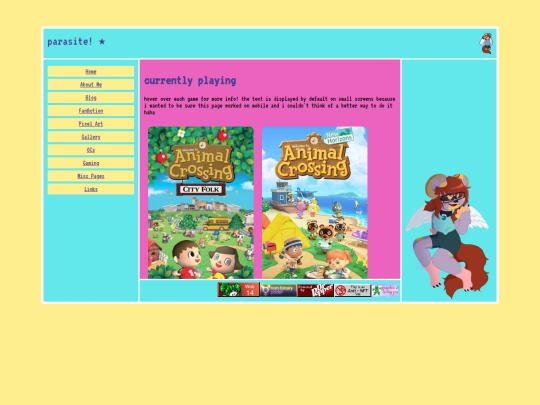Open the Pixel Art page
This screenshot has height=405, width=540.
click(x=91, y=124)
